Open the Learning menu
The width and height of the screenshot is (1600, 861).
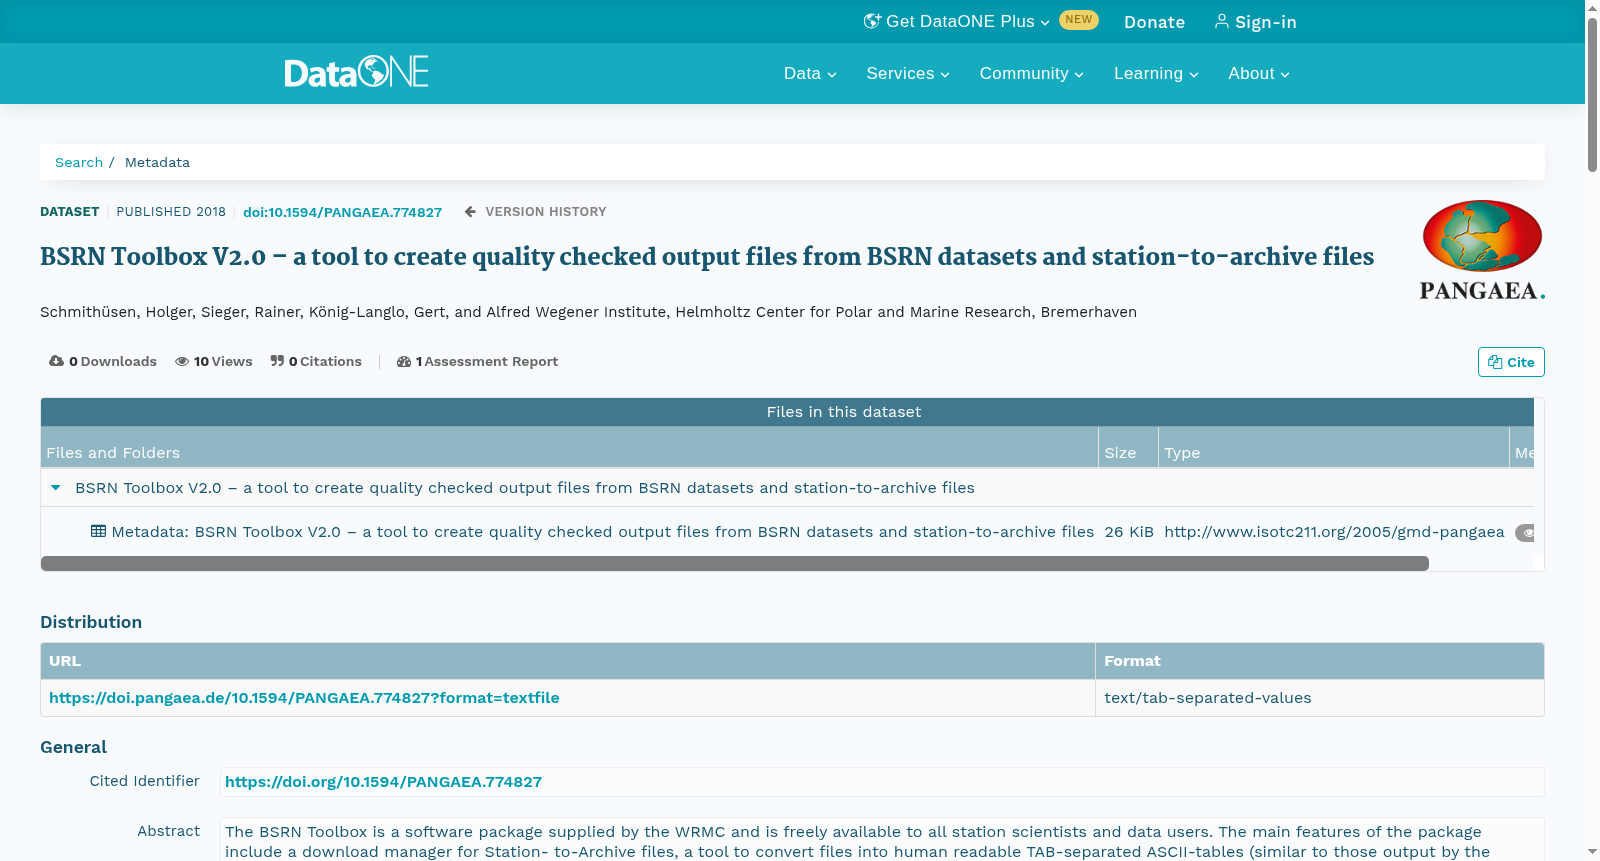(x=1156, y=73)
